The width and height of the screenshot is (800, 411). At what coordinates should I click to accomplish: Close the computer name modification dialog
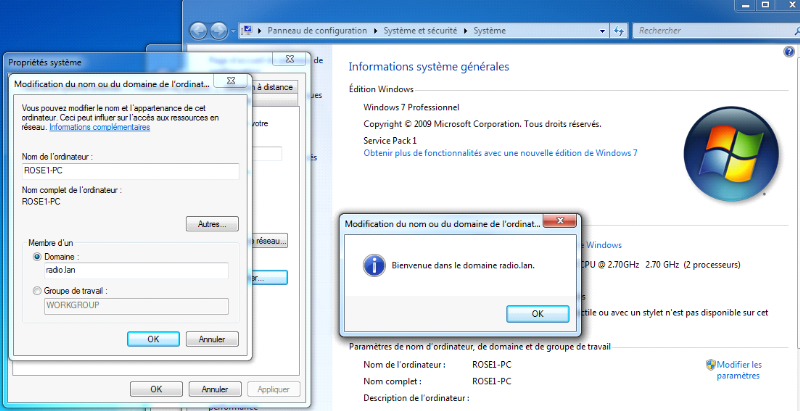pos(231,80)
